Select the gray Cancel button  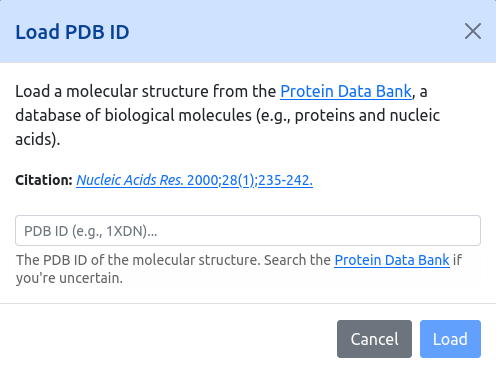(374, 339)
